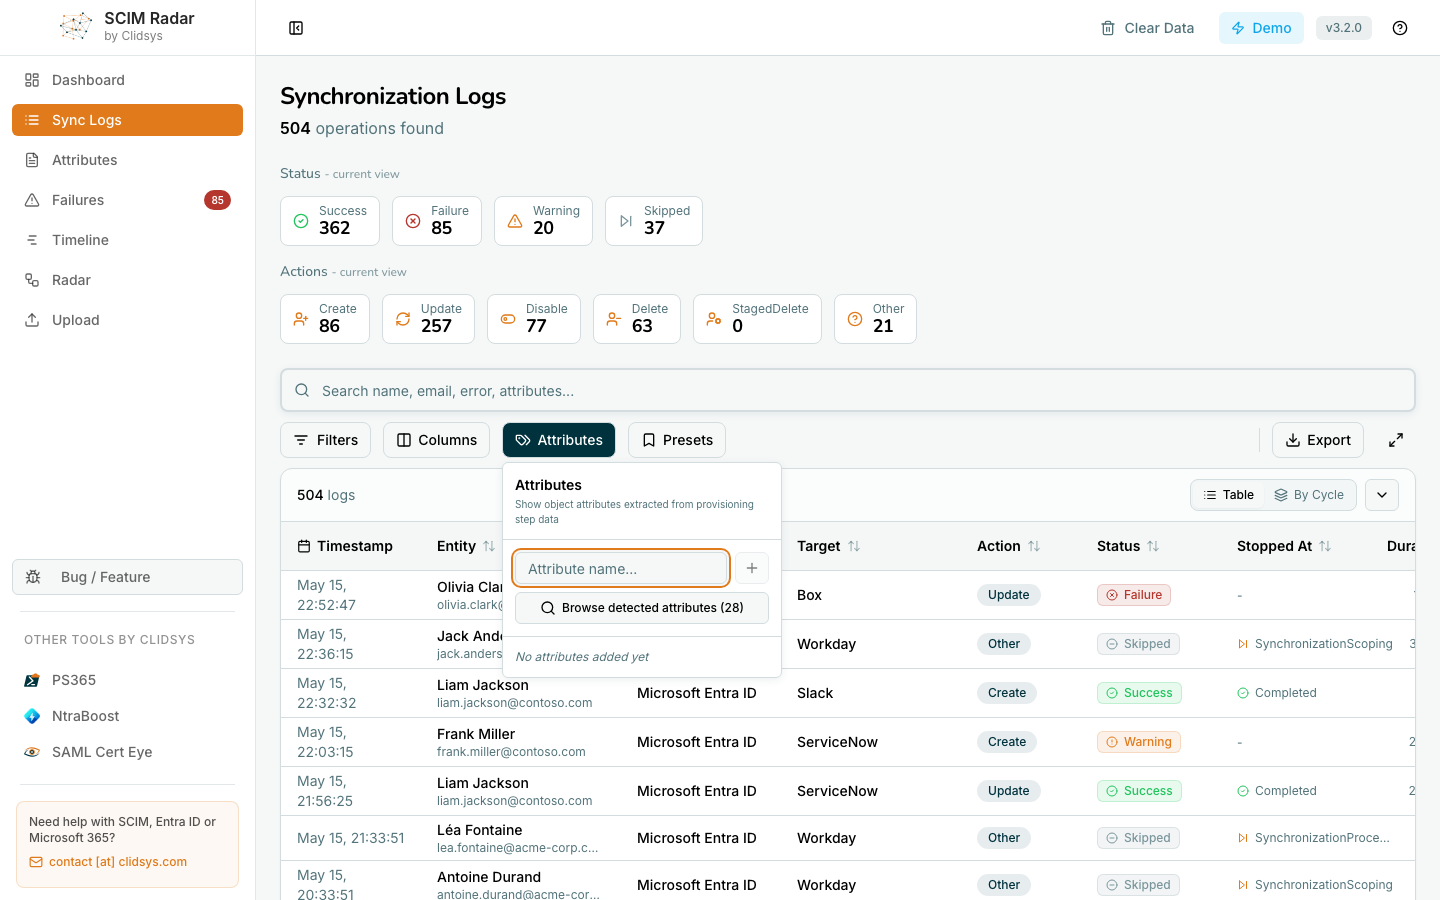Click Warning status badge for Frank Miller
1440x900 pixels.
1139,742
